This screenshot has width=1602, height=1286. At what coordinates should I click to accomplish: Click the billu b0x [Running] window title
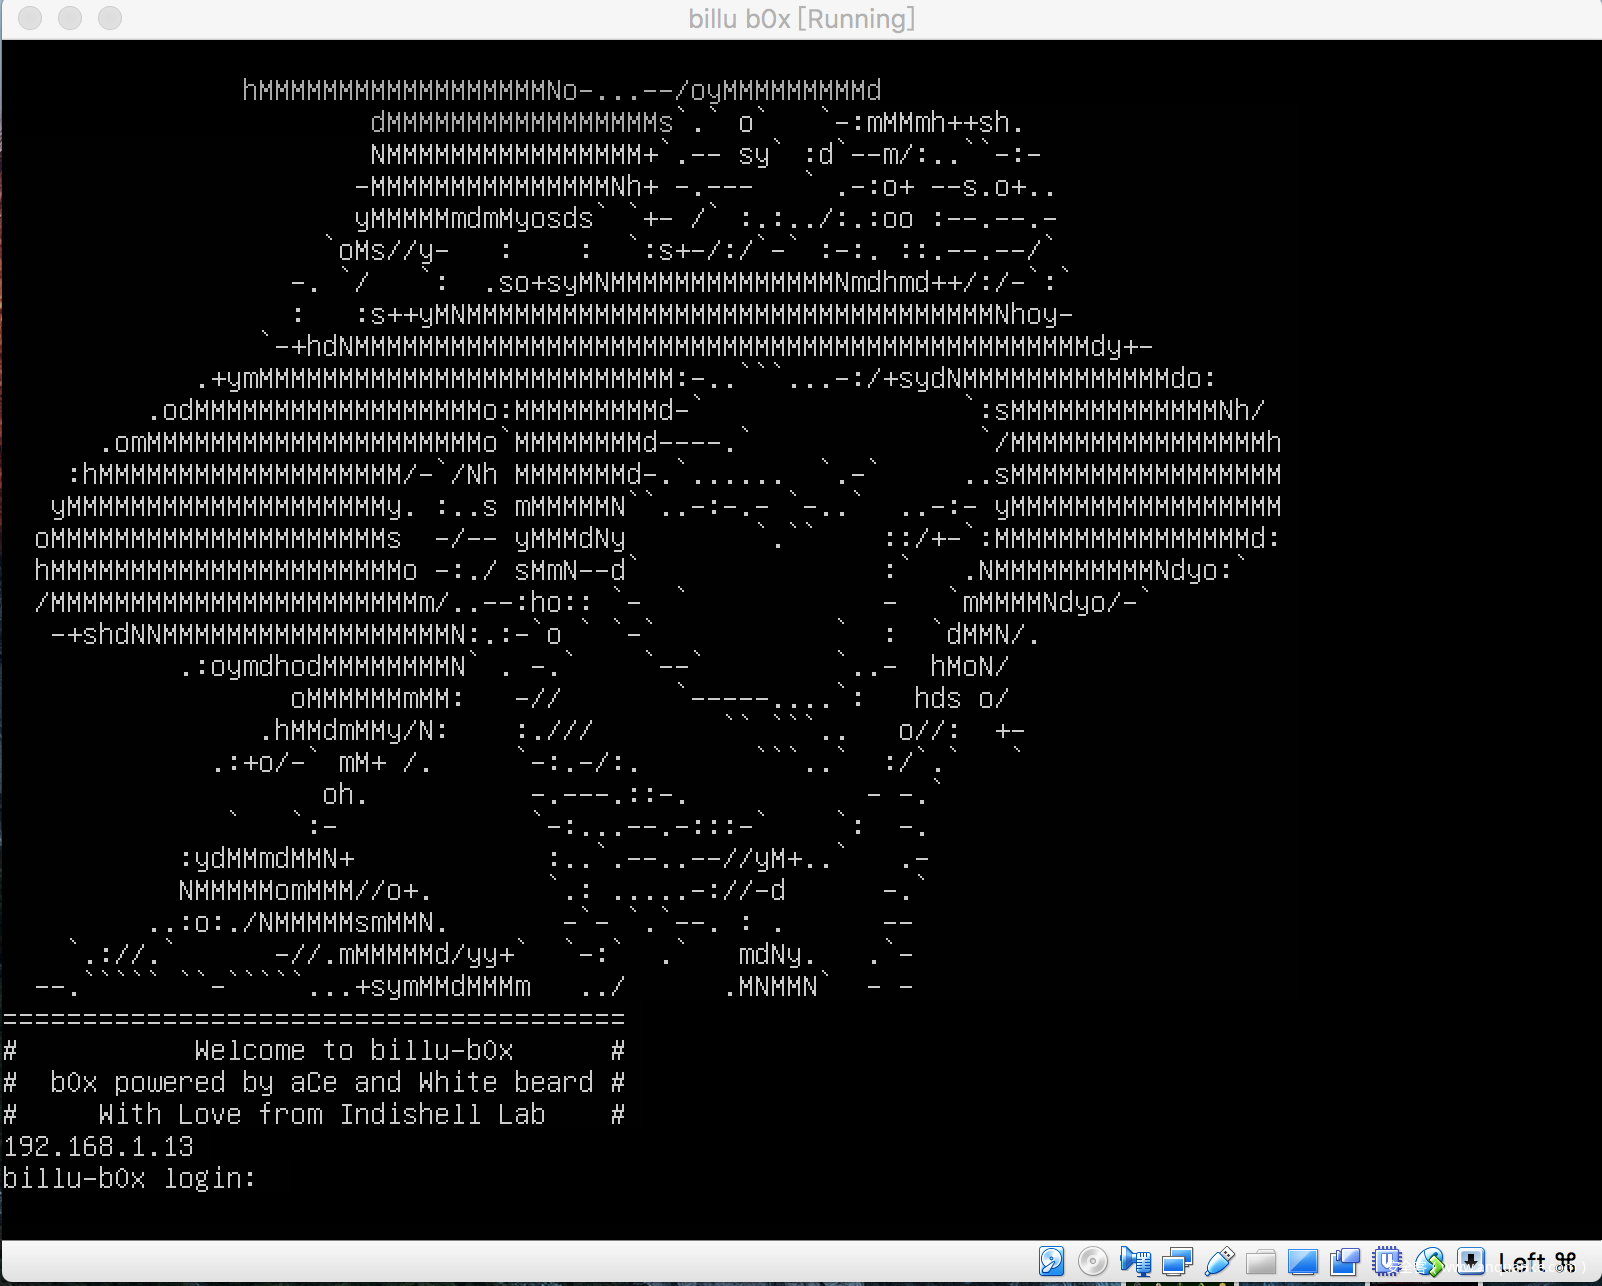pyautogui.click(x=801, y=19)
